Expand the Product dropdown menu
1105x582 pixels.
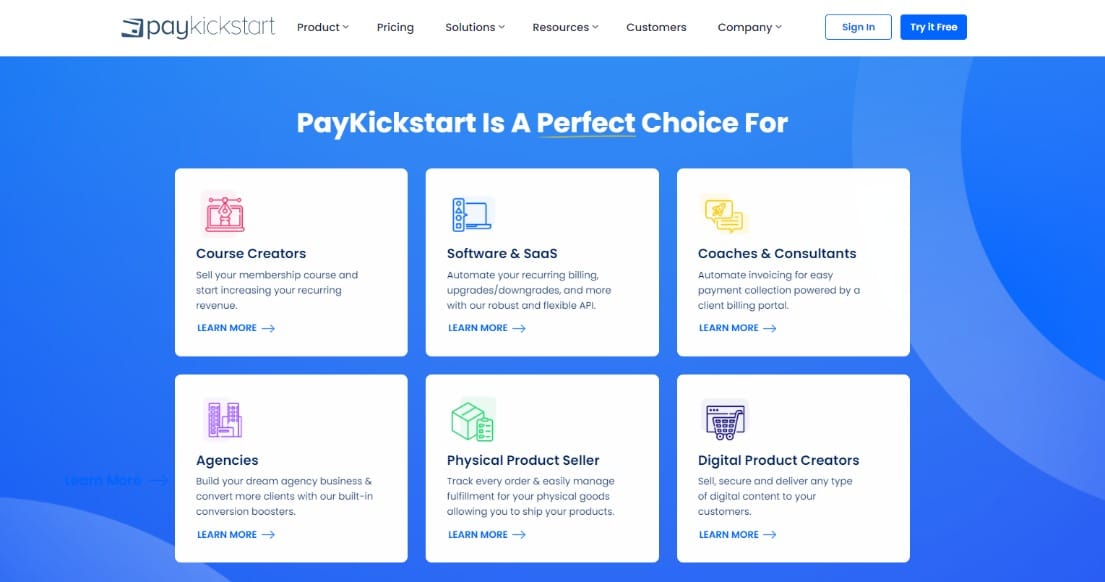coord(322,27)
